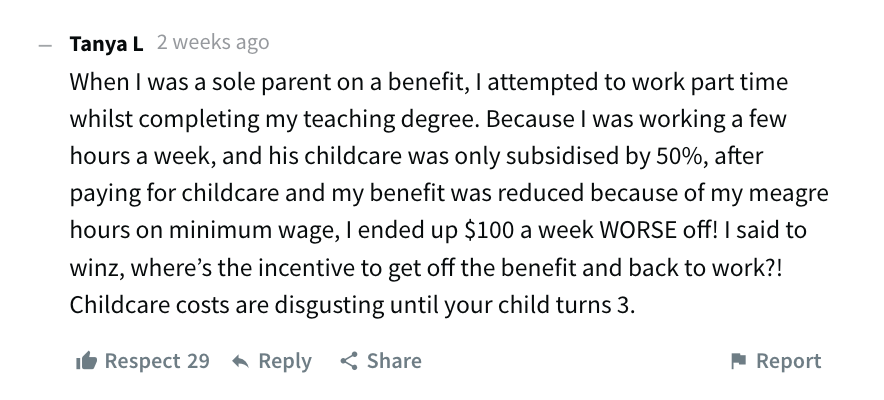Open Tanya L's commenter profile
884x400 pixels.
click(107, 43)
